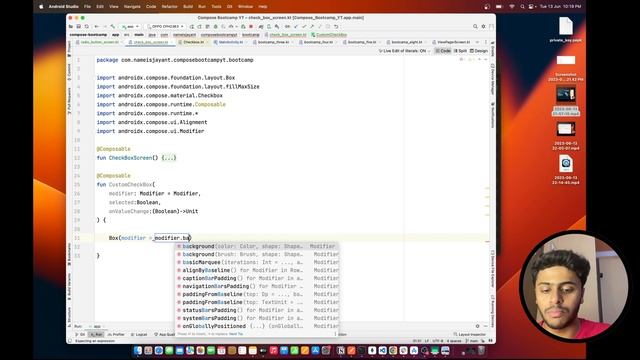Open Notifications from right stripe
This screenshot has width=640, height=360.
[492, 115]
